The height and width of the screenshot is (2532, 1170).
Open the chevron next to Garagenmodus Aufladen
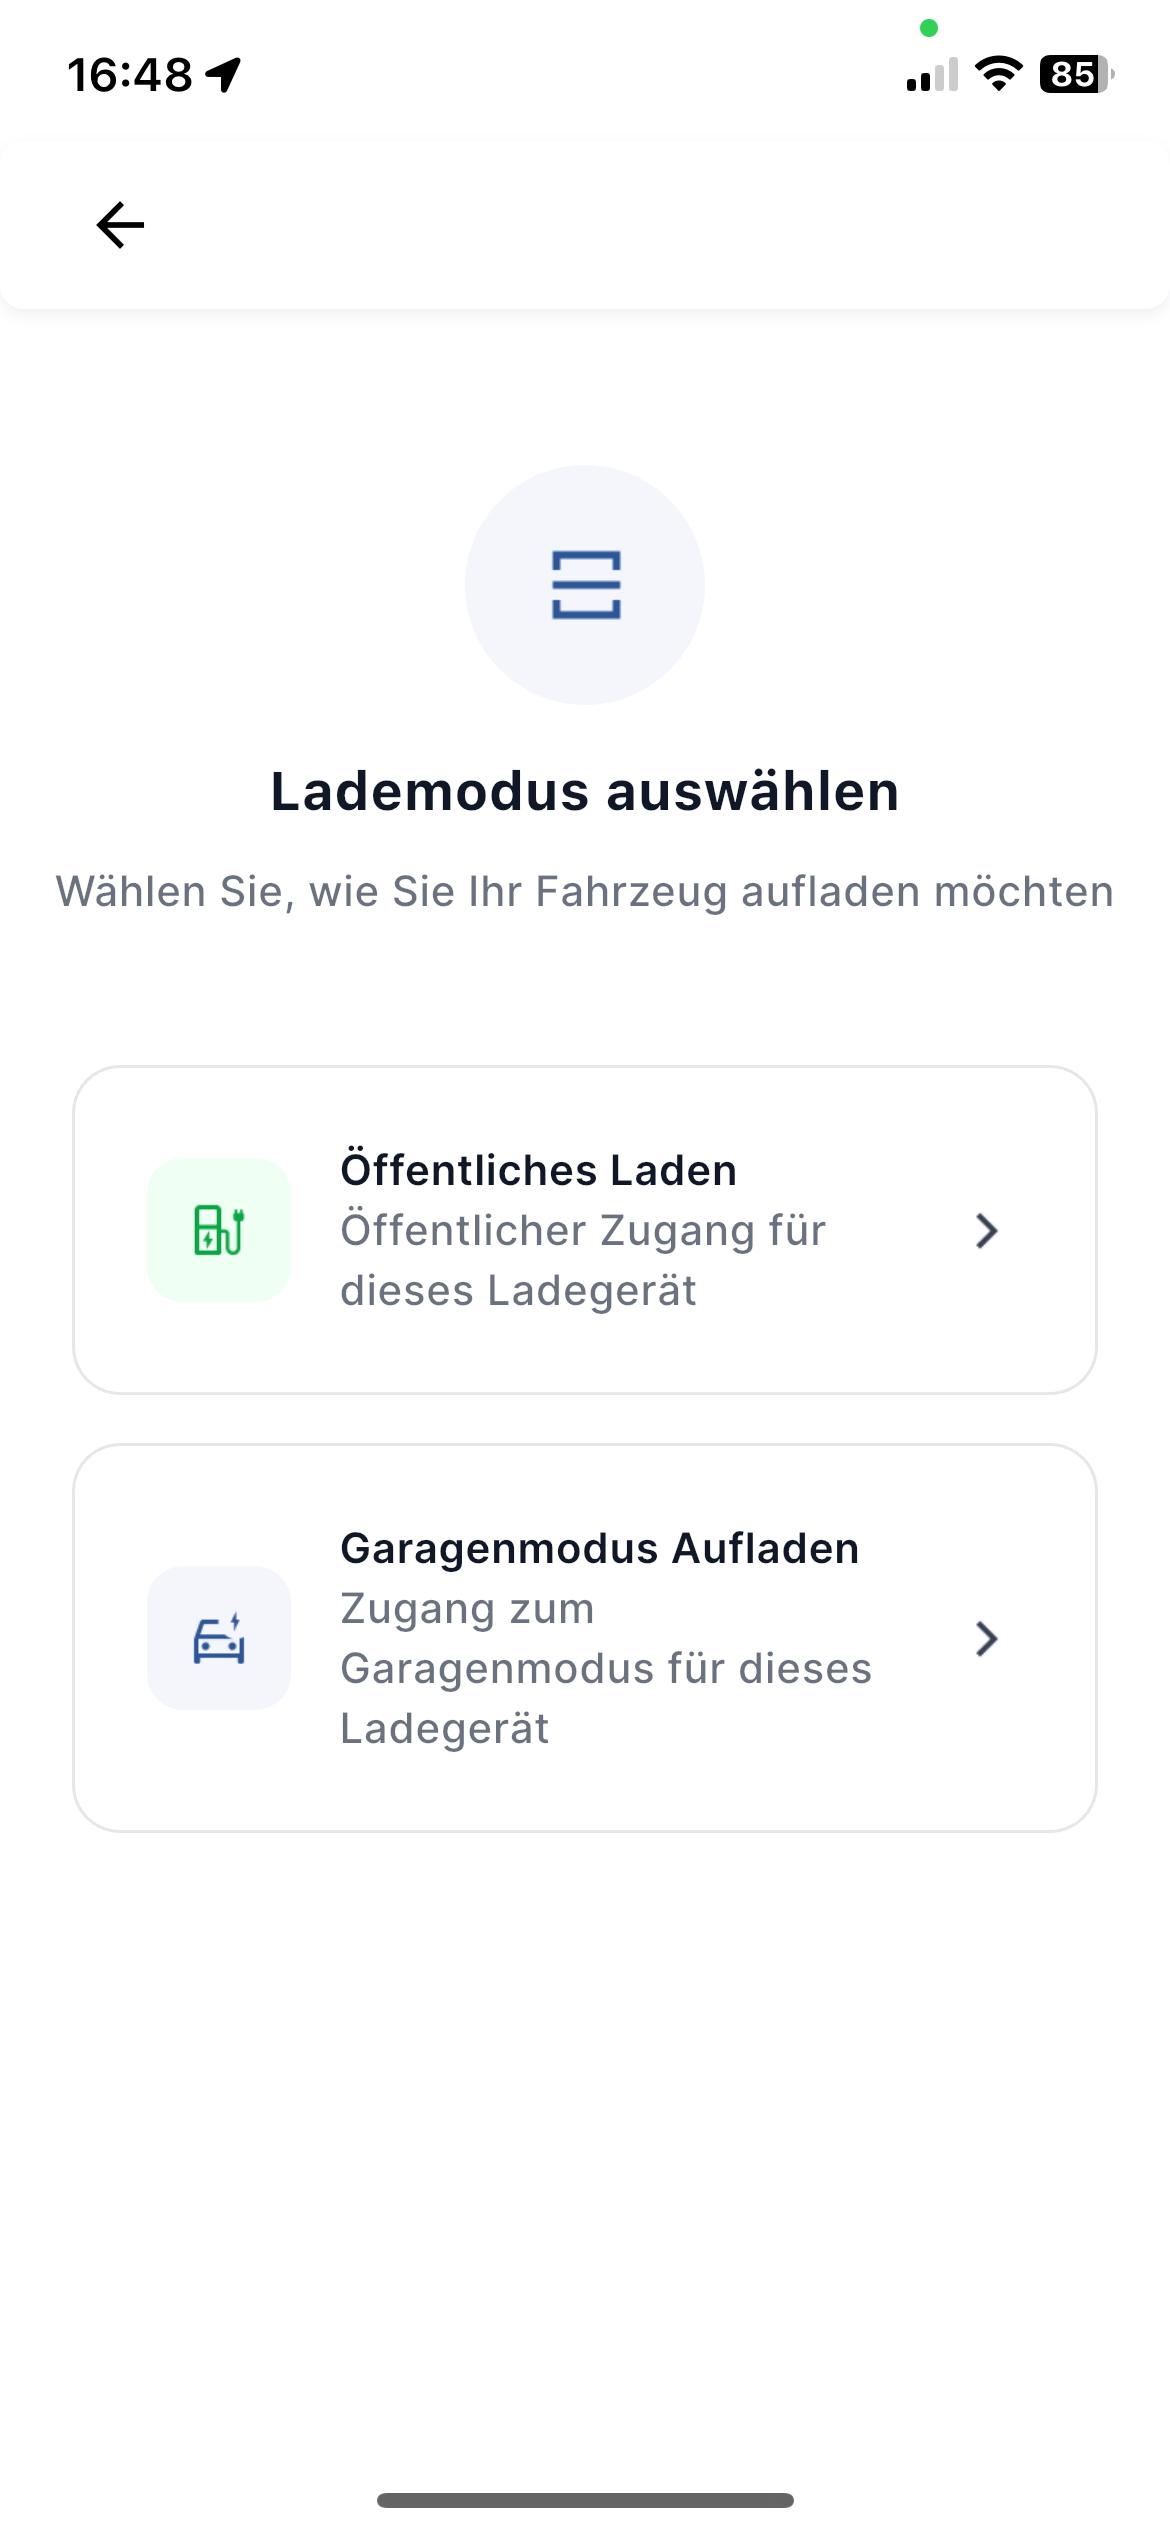pos(986,1638)
